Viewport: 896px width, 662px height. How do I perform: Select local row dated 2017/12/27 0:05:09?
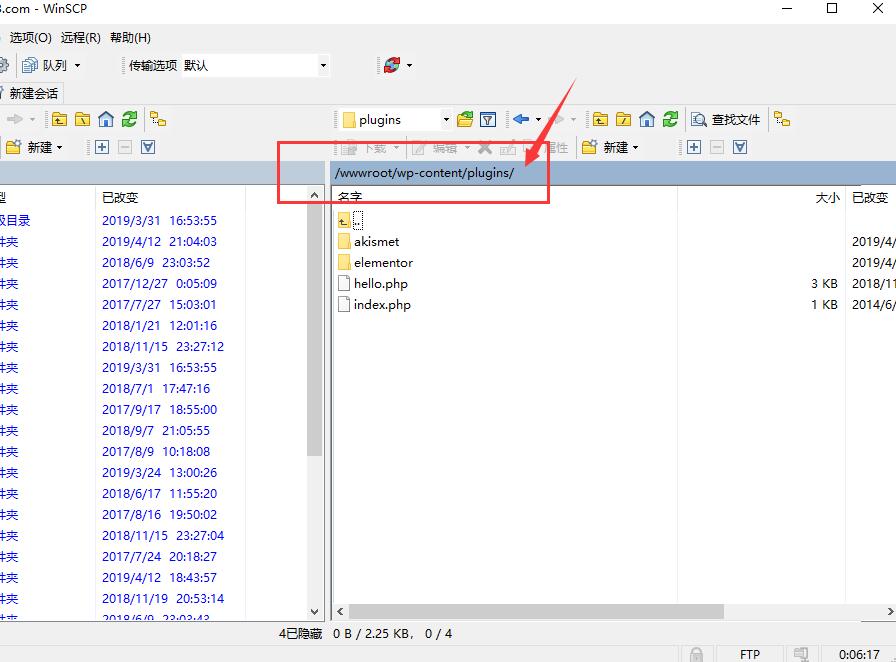159,284
